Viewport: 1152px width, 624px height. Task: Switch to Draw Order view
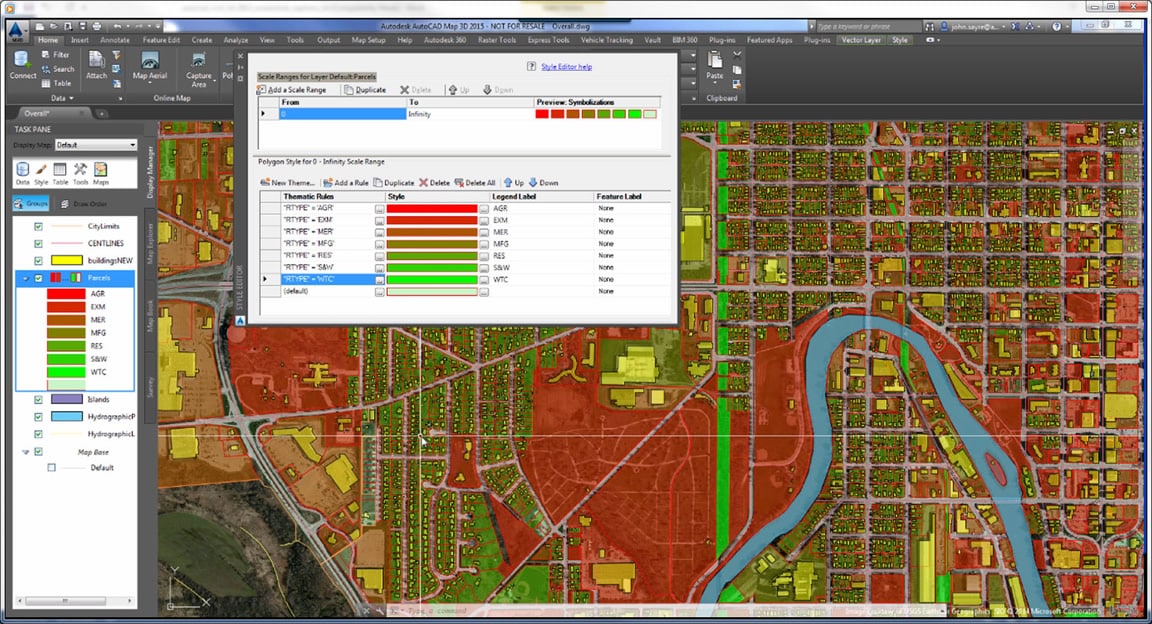pyautogui.click(x=83, y=204)
